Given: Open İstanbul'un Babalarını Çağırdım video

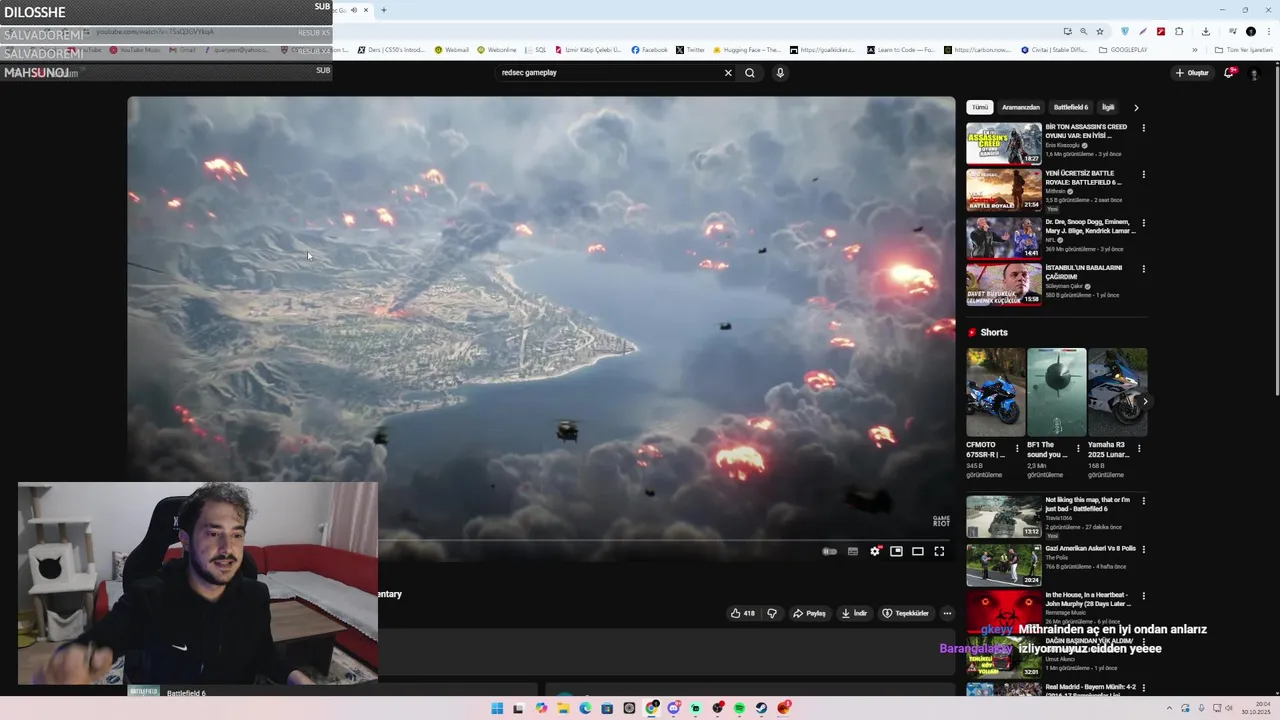Looking at the screenshot, I should pos(1003,284).
